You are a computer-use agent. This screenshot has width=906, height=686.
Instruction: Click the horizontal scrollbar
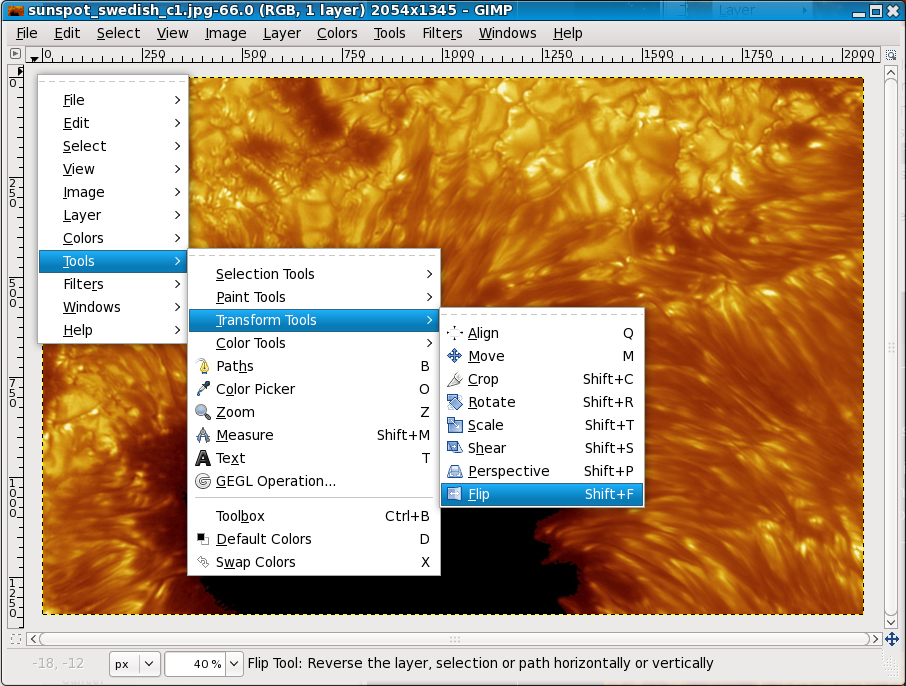(450, 637)
